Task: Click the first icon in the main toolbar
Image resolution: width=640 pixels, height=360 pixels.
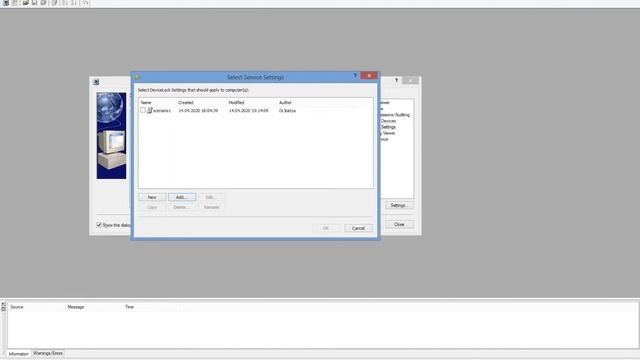Action: tap(6, 3)
